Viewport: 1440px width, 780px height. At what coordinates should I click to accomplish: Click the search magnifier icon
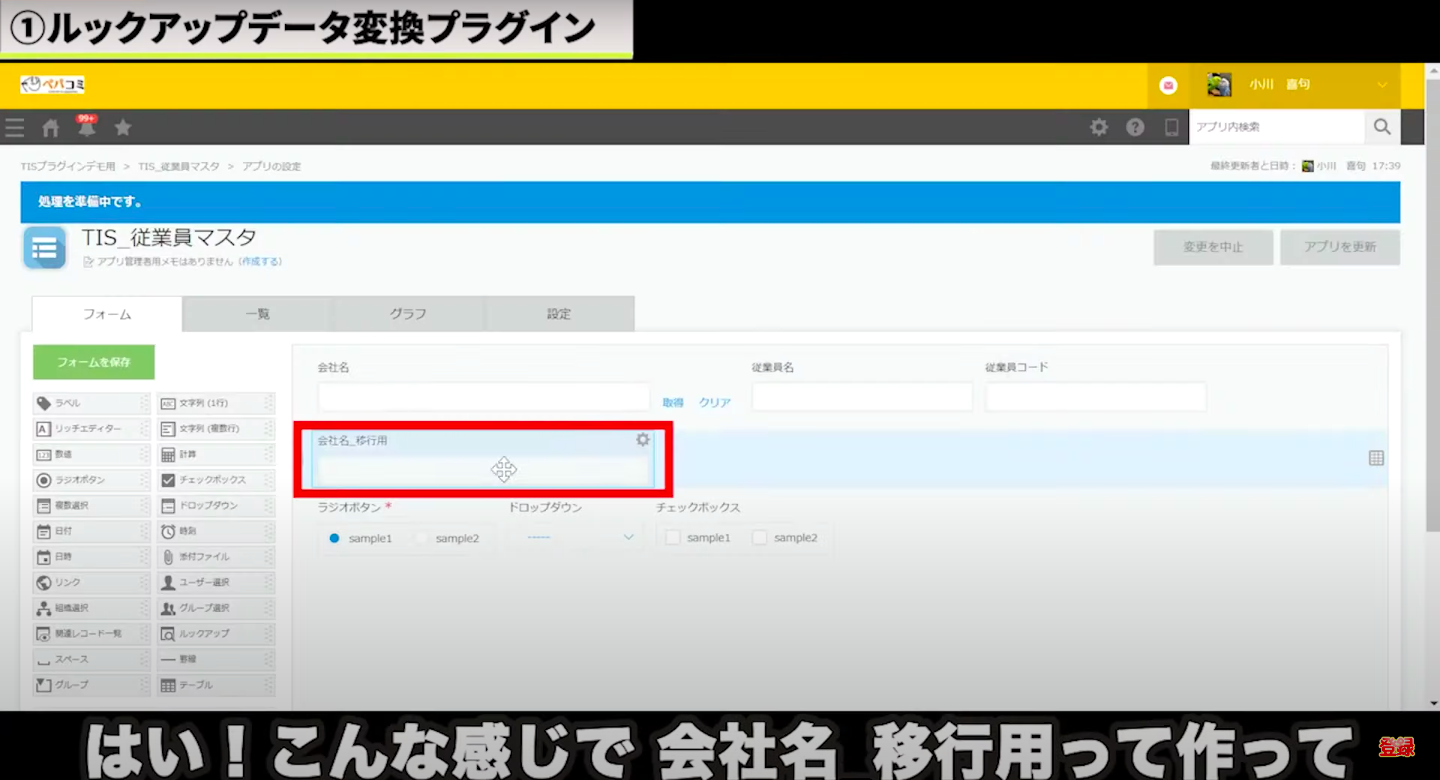(x=1381, y=127)
